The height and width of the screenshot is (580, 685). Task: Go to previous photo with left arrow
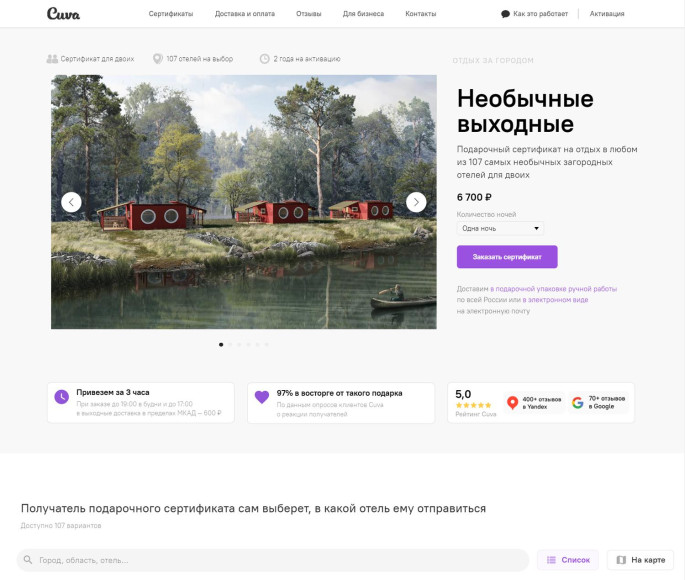coord(71,202)
